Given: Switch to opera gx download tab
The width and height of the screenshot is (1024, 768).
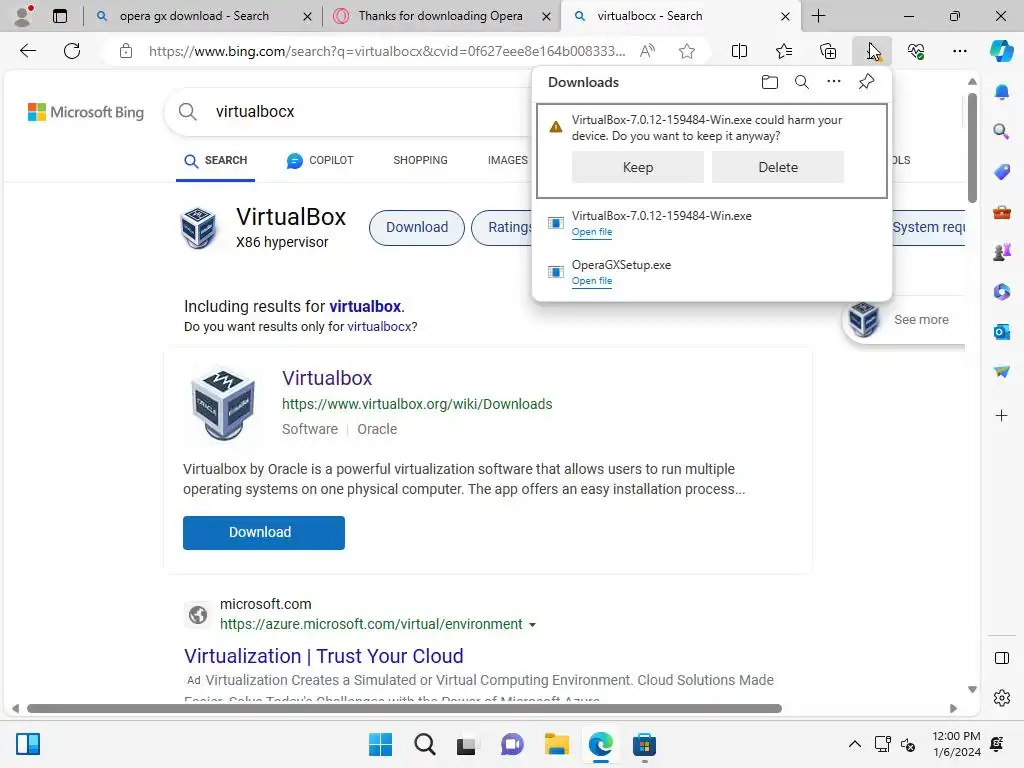Looking at the screenshot, I should point(194,16).
